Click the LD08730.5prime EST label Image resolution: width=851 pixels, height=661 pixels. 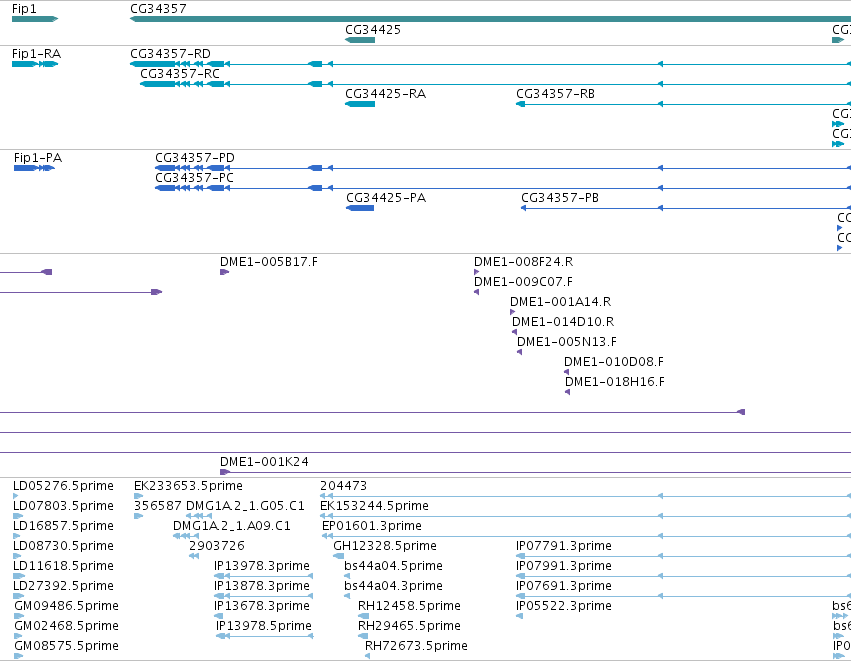point(63,546)
